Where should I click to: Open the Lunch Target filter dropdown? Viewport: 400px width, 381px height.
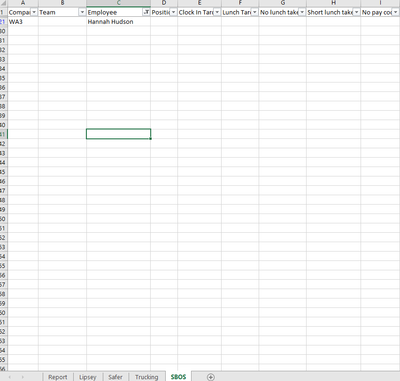pos(255,12)
